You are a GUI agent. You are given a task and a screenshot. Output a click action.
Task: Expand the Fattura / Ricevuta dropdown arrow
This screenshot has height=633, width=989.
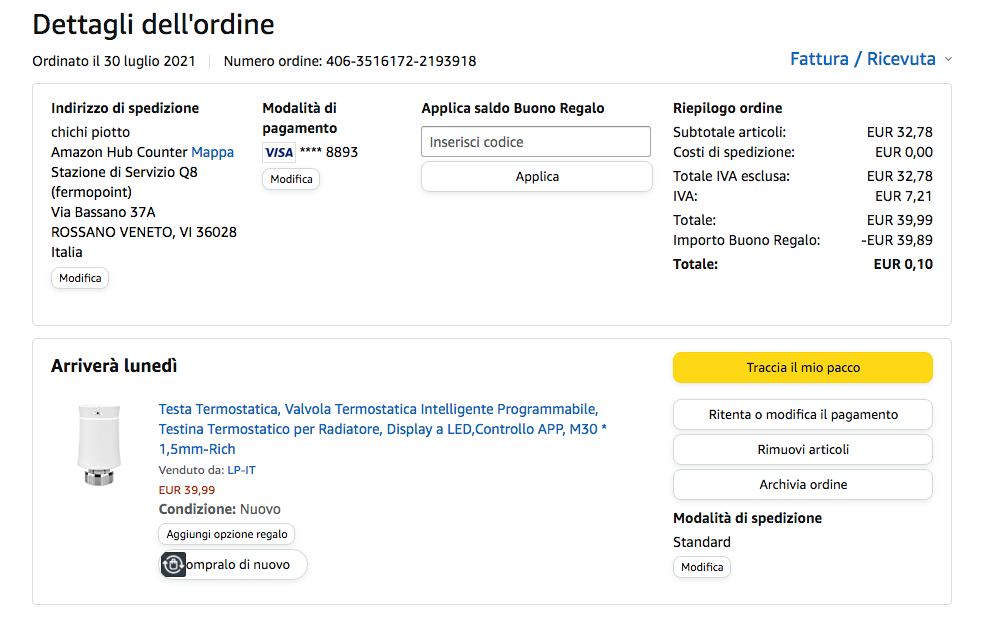point(948,59)
